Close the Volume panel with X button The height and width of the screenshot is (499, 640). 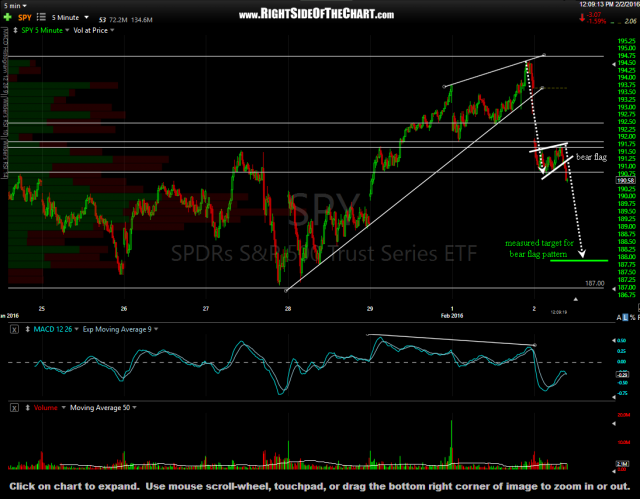(x=14, y=408)
